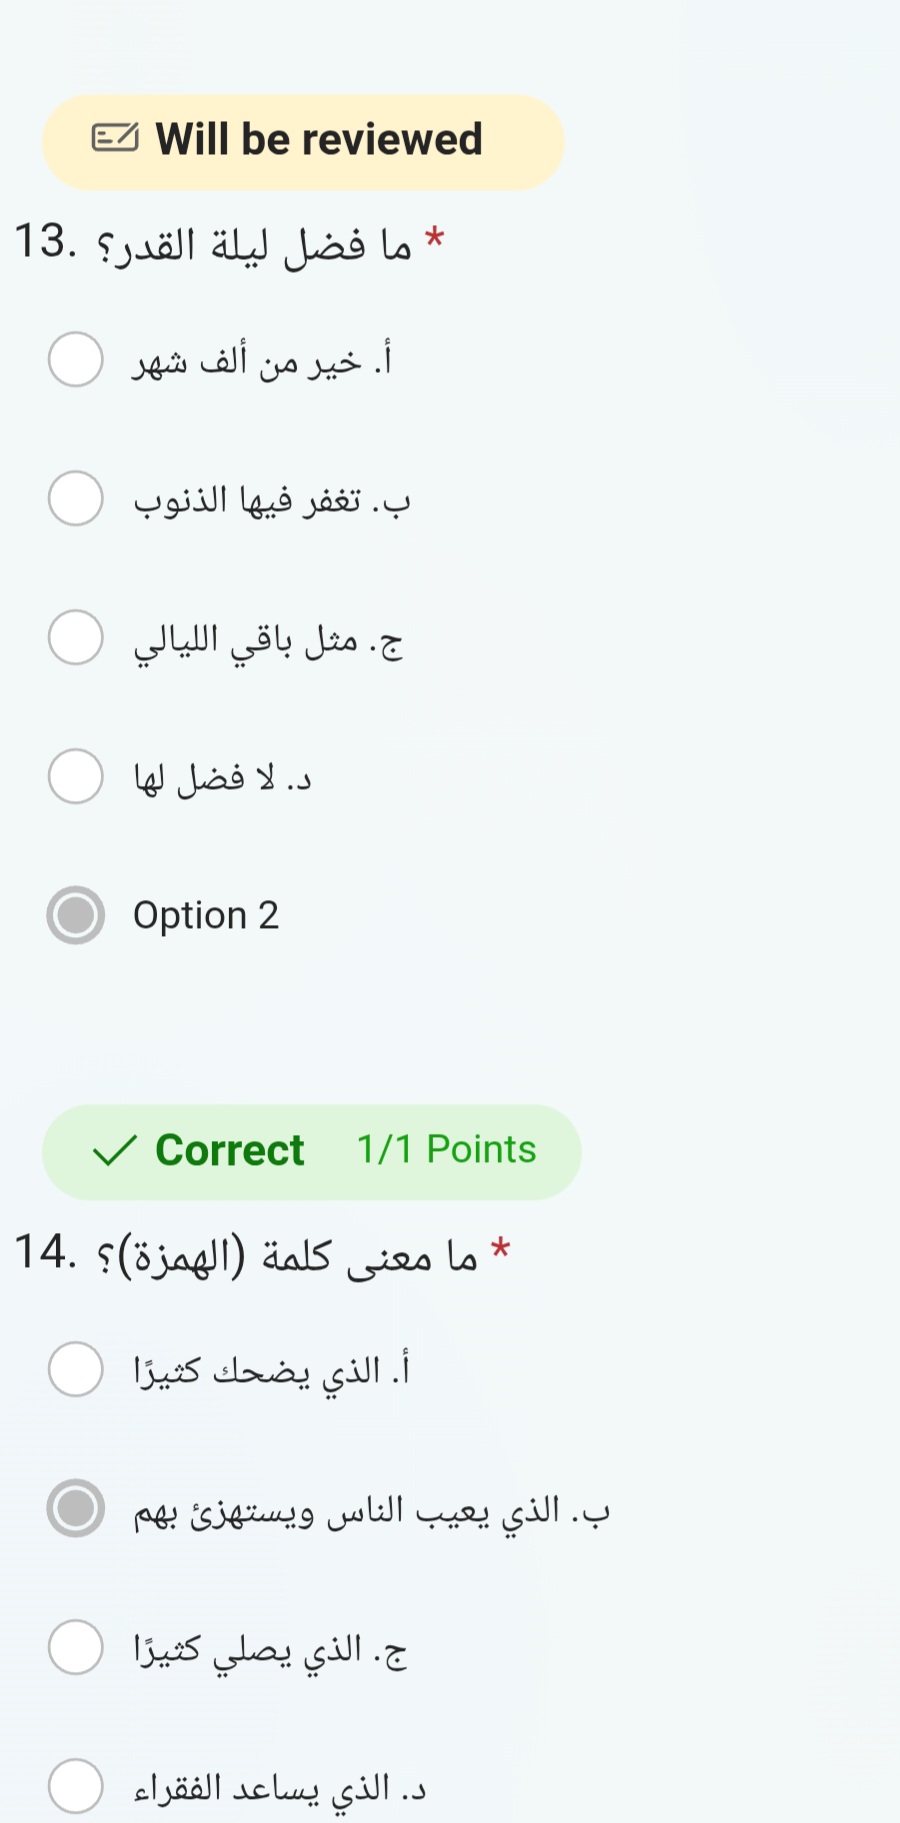Click question text ما معنى كلمة (الهمزة)؟
Screen dimensions: 900x1823
pyautogui.click(x=287, y=1255)
